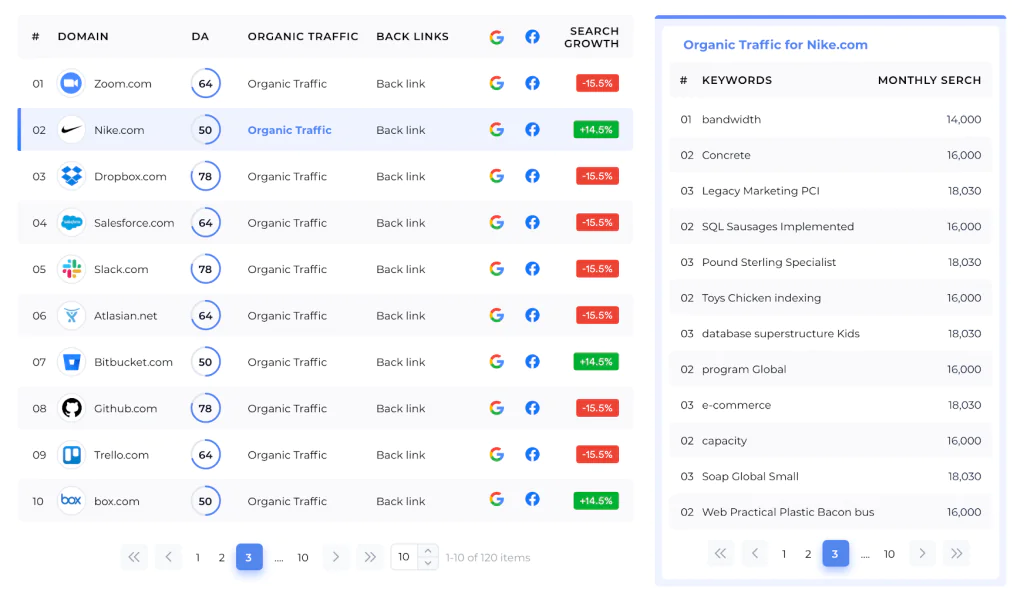Click the Bitbucket logo icon
1024x610 pixels.
point(71,362)
